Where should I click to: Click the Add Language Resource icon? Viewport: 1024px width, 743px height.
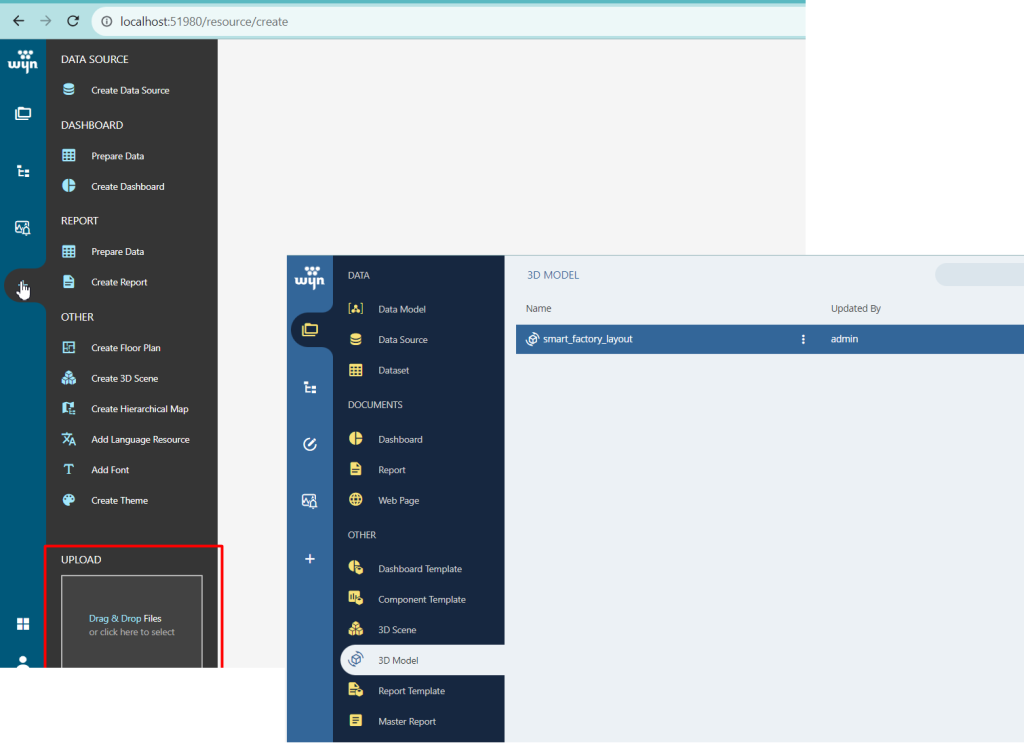coord(69,440)
